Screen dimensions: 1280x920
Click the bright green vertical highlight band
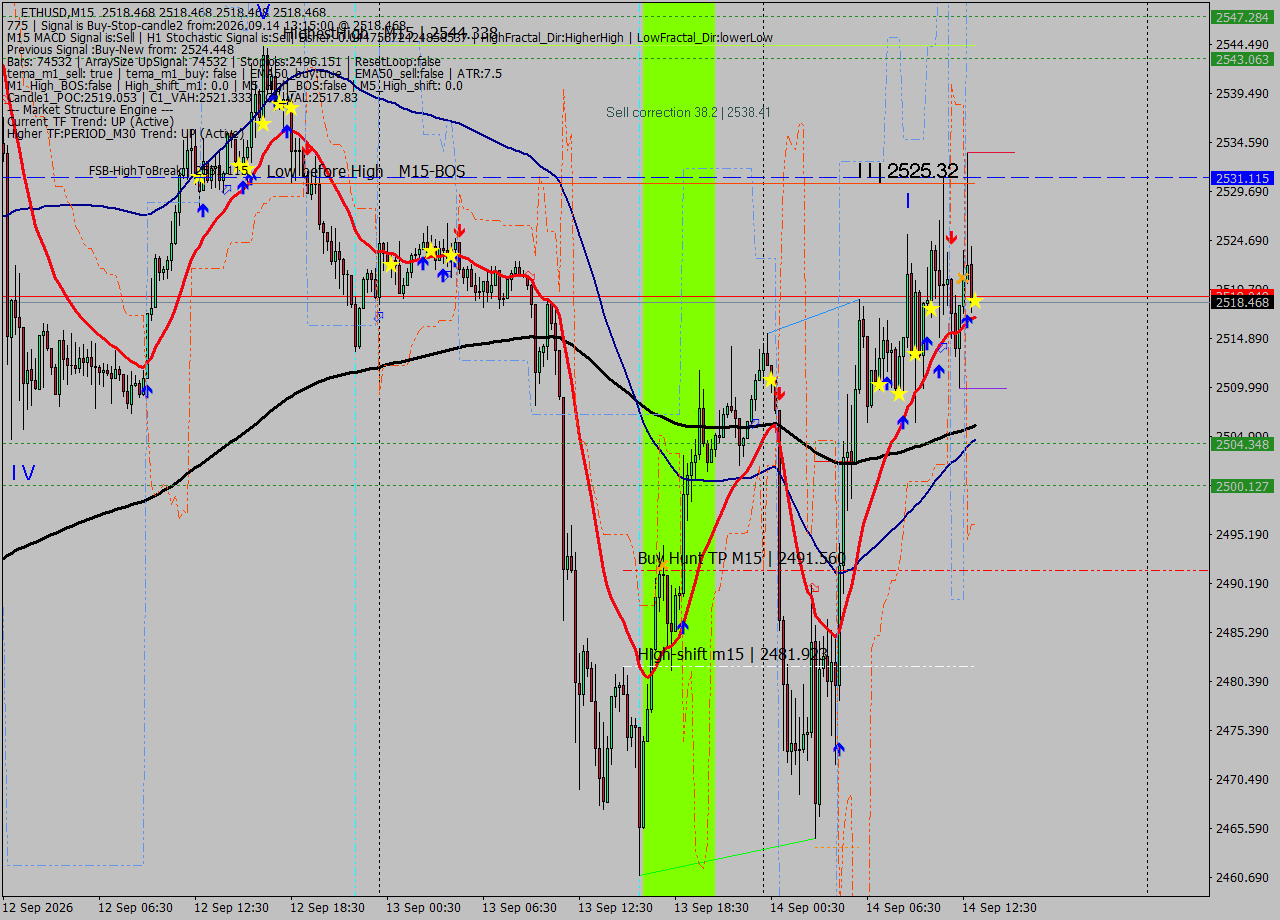679,449
